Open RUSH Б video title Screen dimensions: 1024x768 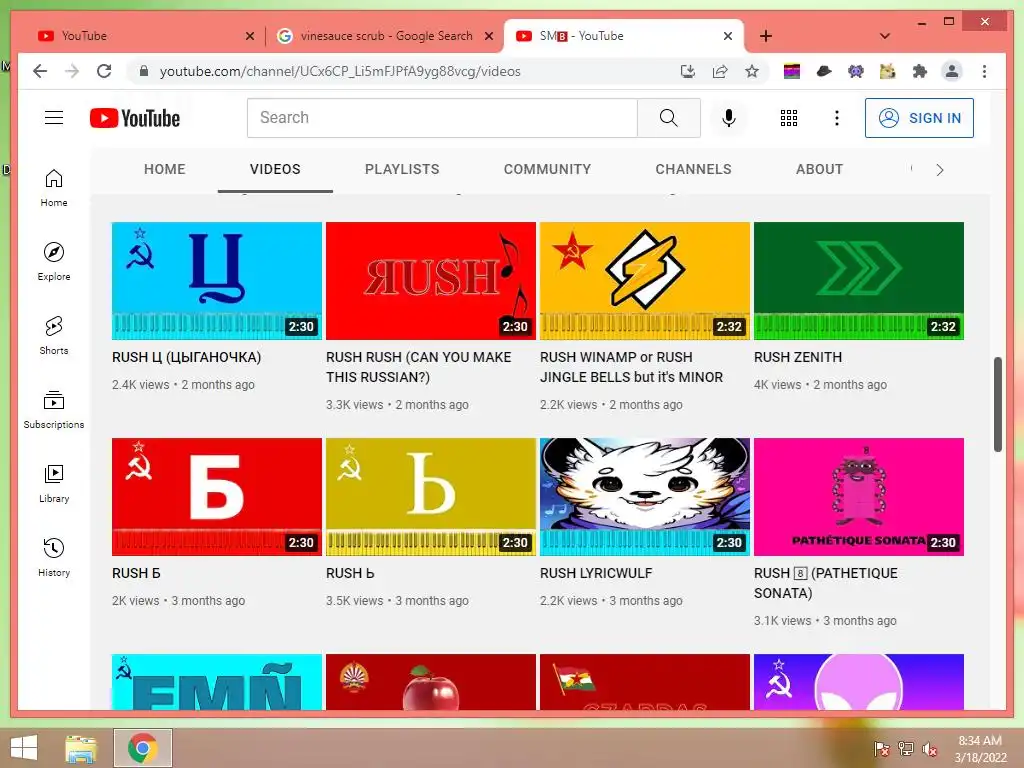coord(136,573)
